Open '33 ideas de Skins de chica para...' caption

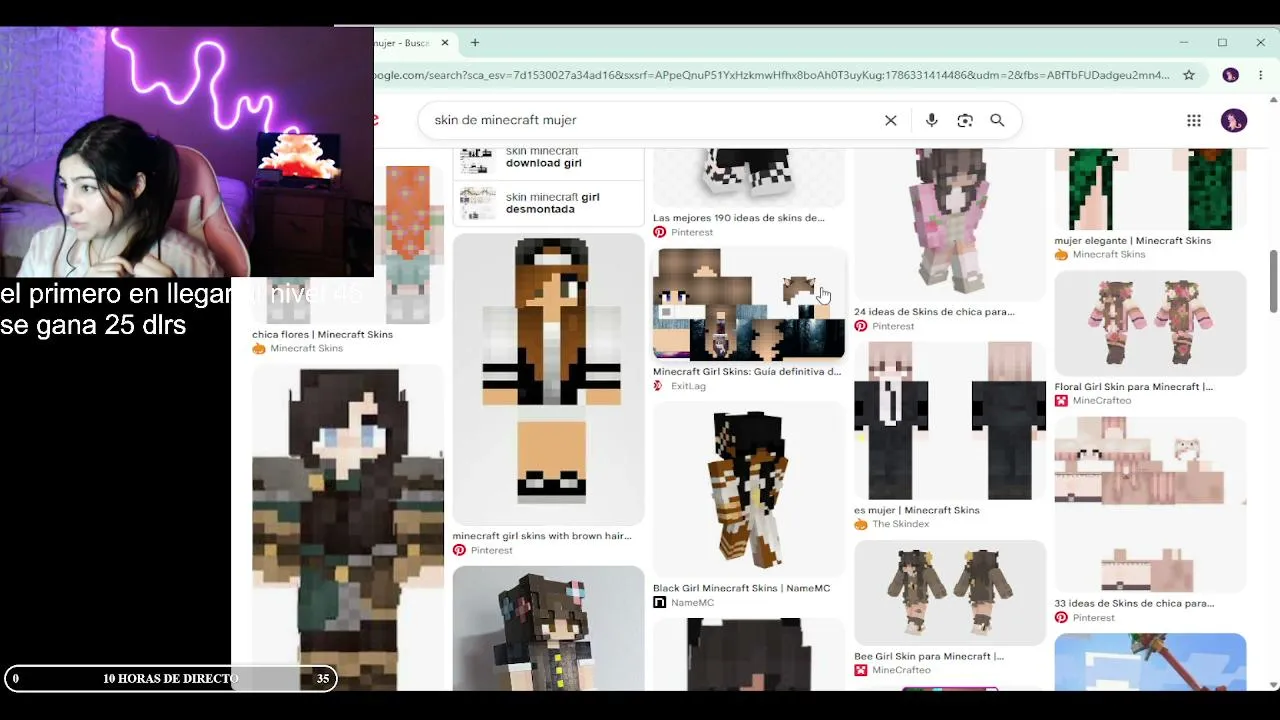pos(1134,604)
